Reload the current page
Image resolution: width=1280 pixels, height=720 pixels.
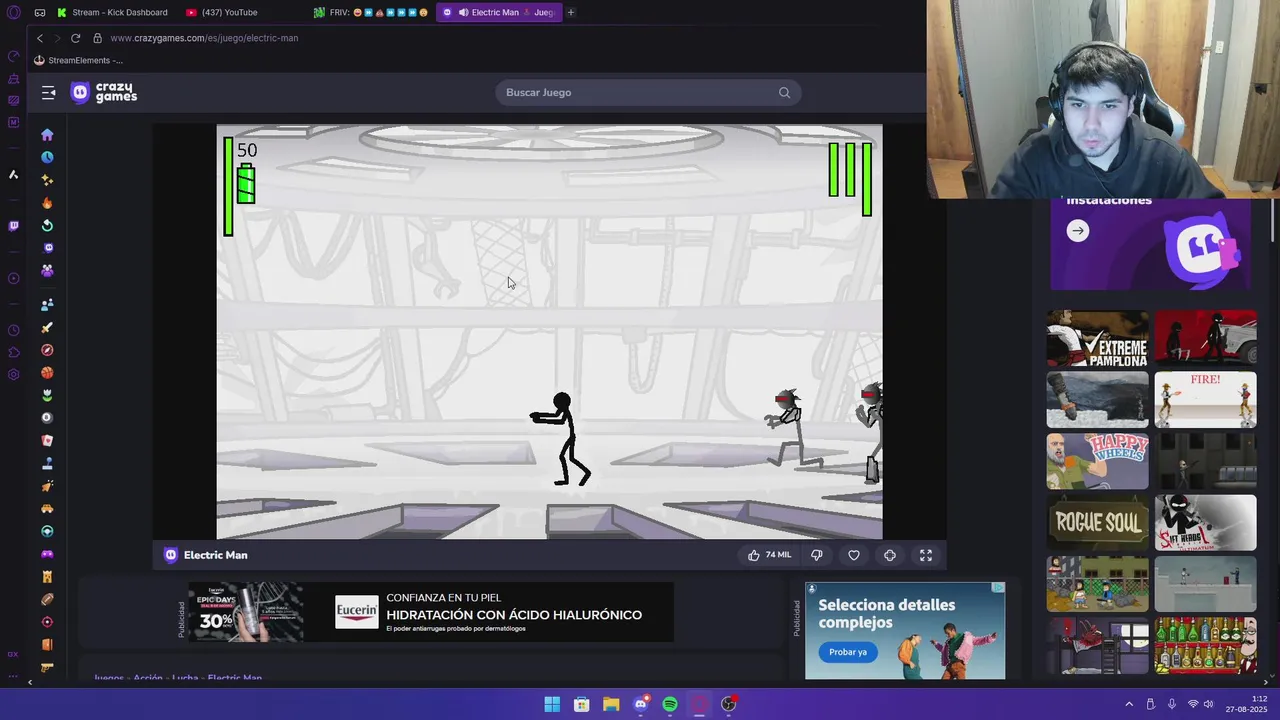[x=75, y=38]
